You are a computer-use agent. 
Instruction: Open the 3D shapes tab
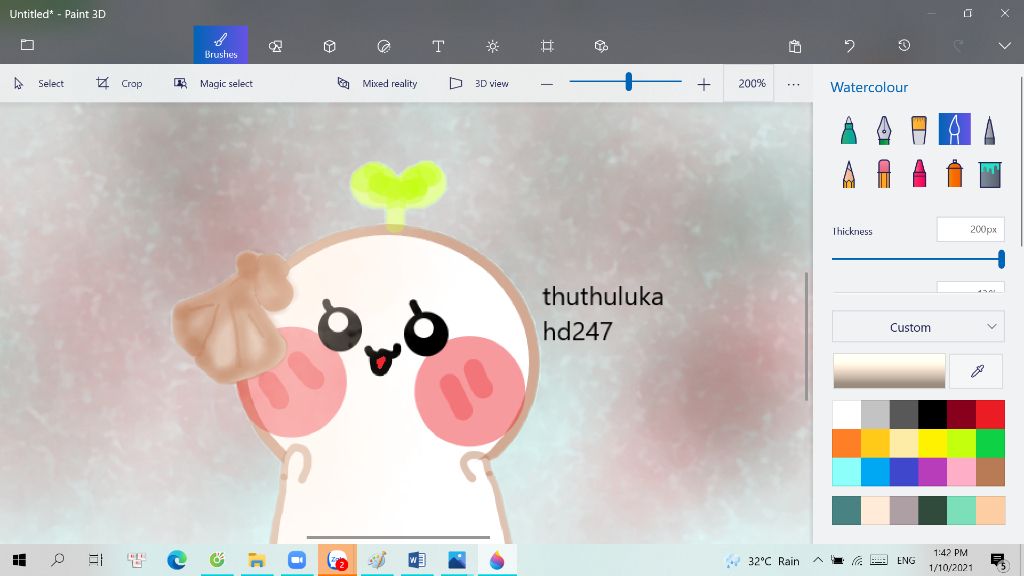pyautogui.click(x=330, y=46)
